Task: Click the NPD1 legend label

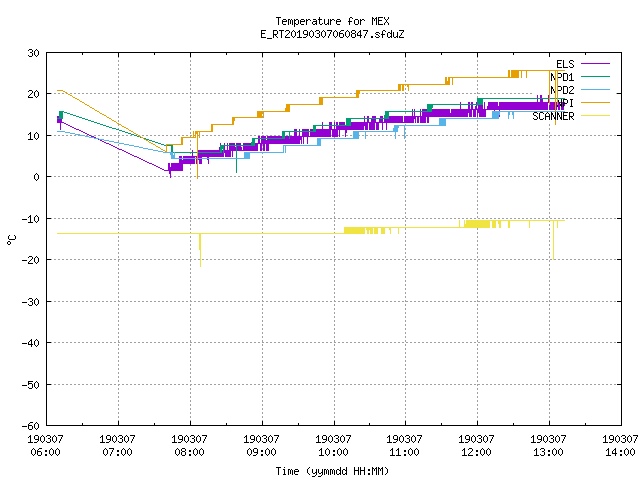Action: (x=562, y=77)
